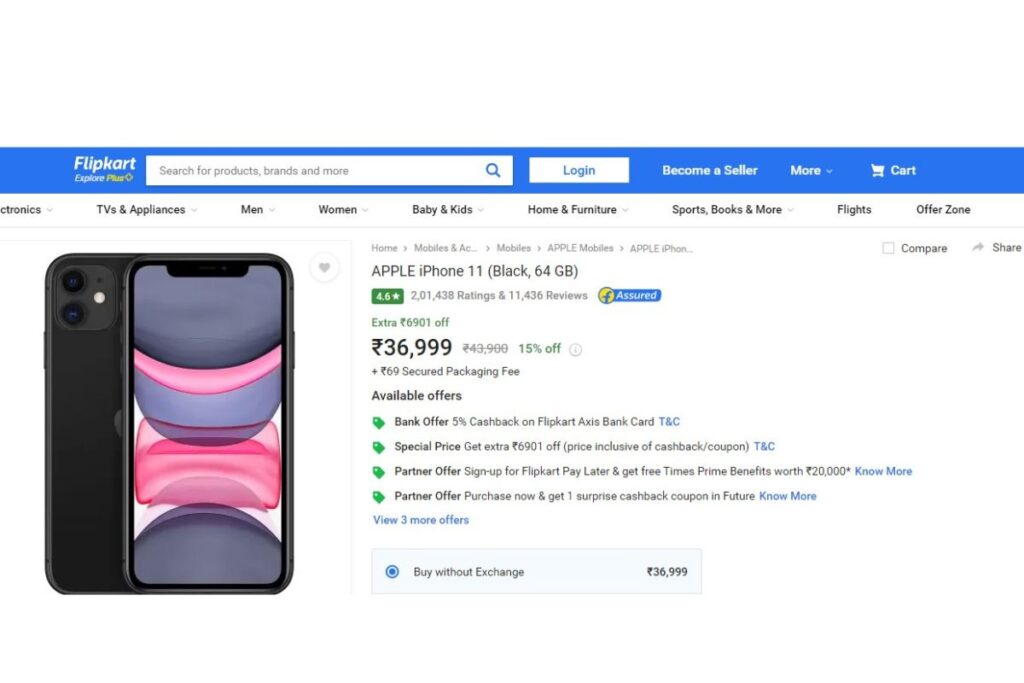The width and height of the screenshot is (1024, 683).
Task: Open the Flights menu item
Action: coord(854,210)
